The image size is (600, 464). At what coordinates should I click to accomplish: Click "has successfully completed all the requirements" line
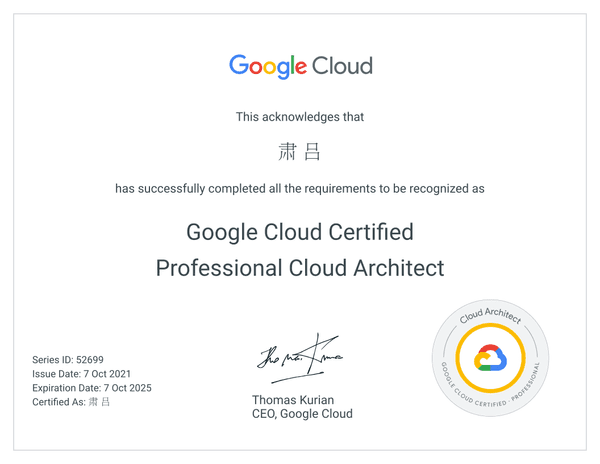tap(300, 189)
